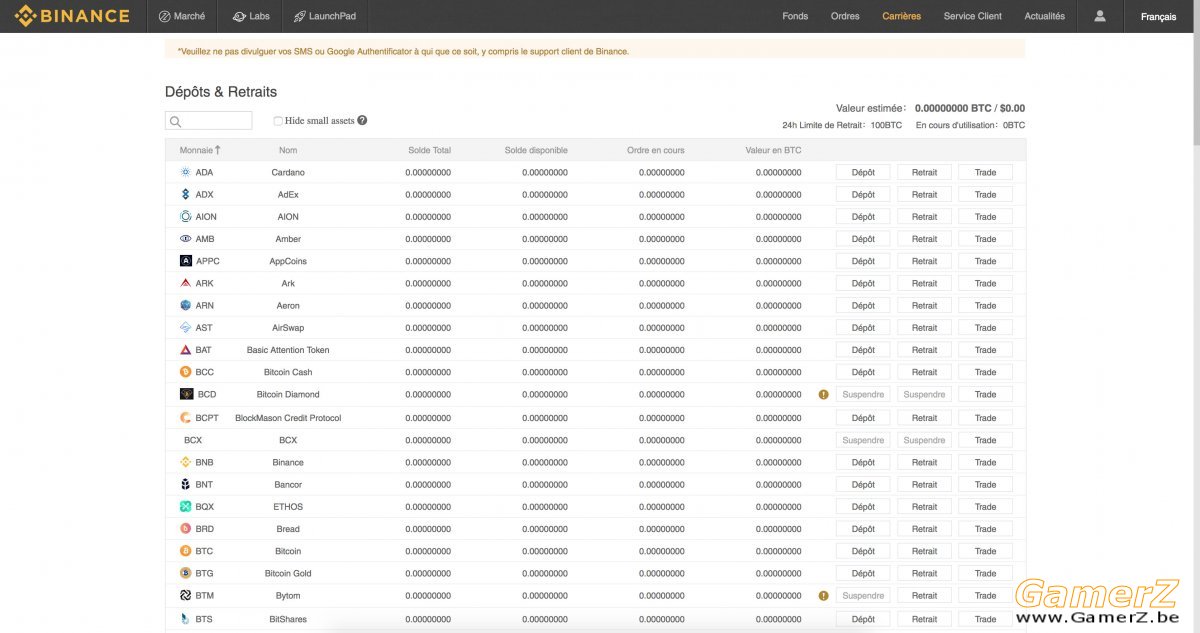Click the warning icon in Bytom row
The height and width of the screenshot is (633, 1200).
[x=824, y=595]
